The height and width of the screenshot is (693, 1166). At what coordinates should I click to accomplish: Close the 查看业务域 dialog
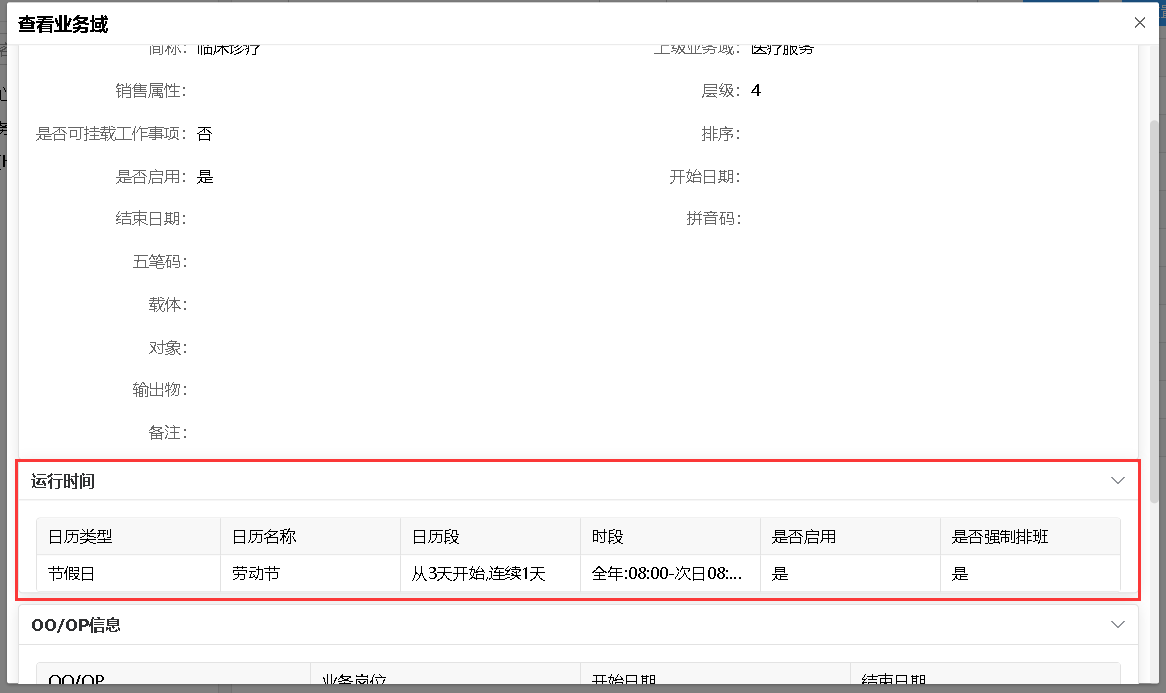pos(1139,21)
